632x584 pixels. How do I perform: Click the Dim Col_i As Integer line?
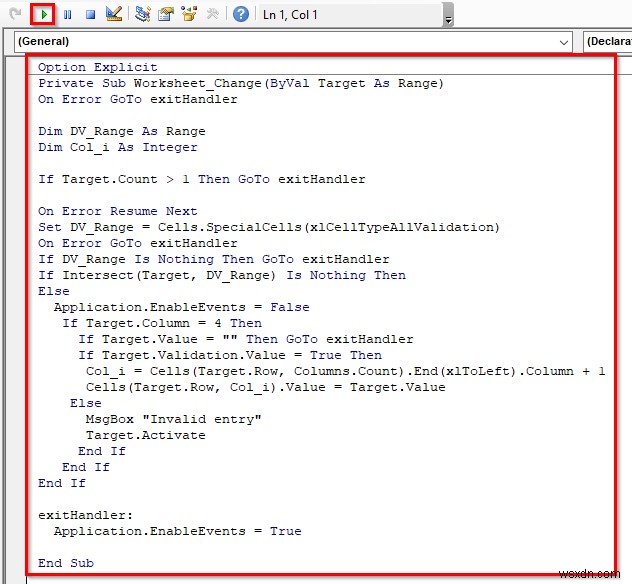[118, 148]
